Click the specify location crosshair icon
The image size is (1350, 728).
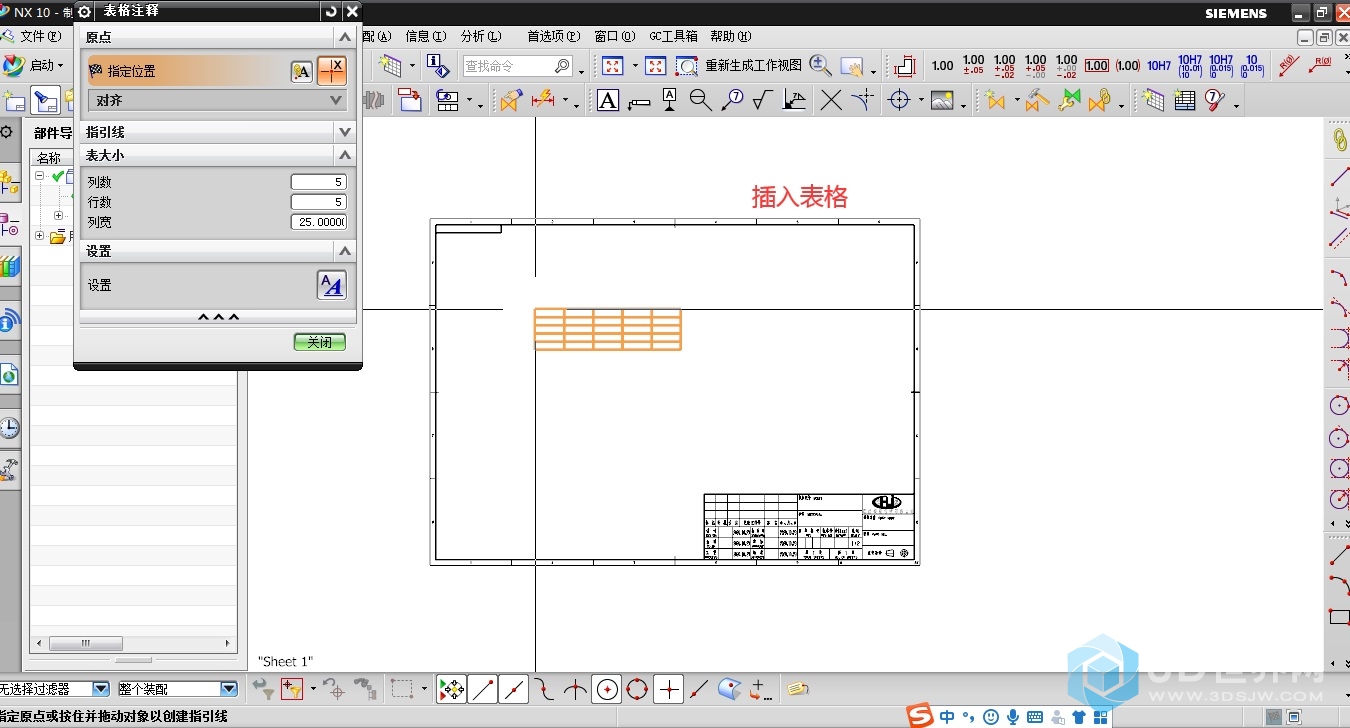point(332,71)
